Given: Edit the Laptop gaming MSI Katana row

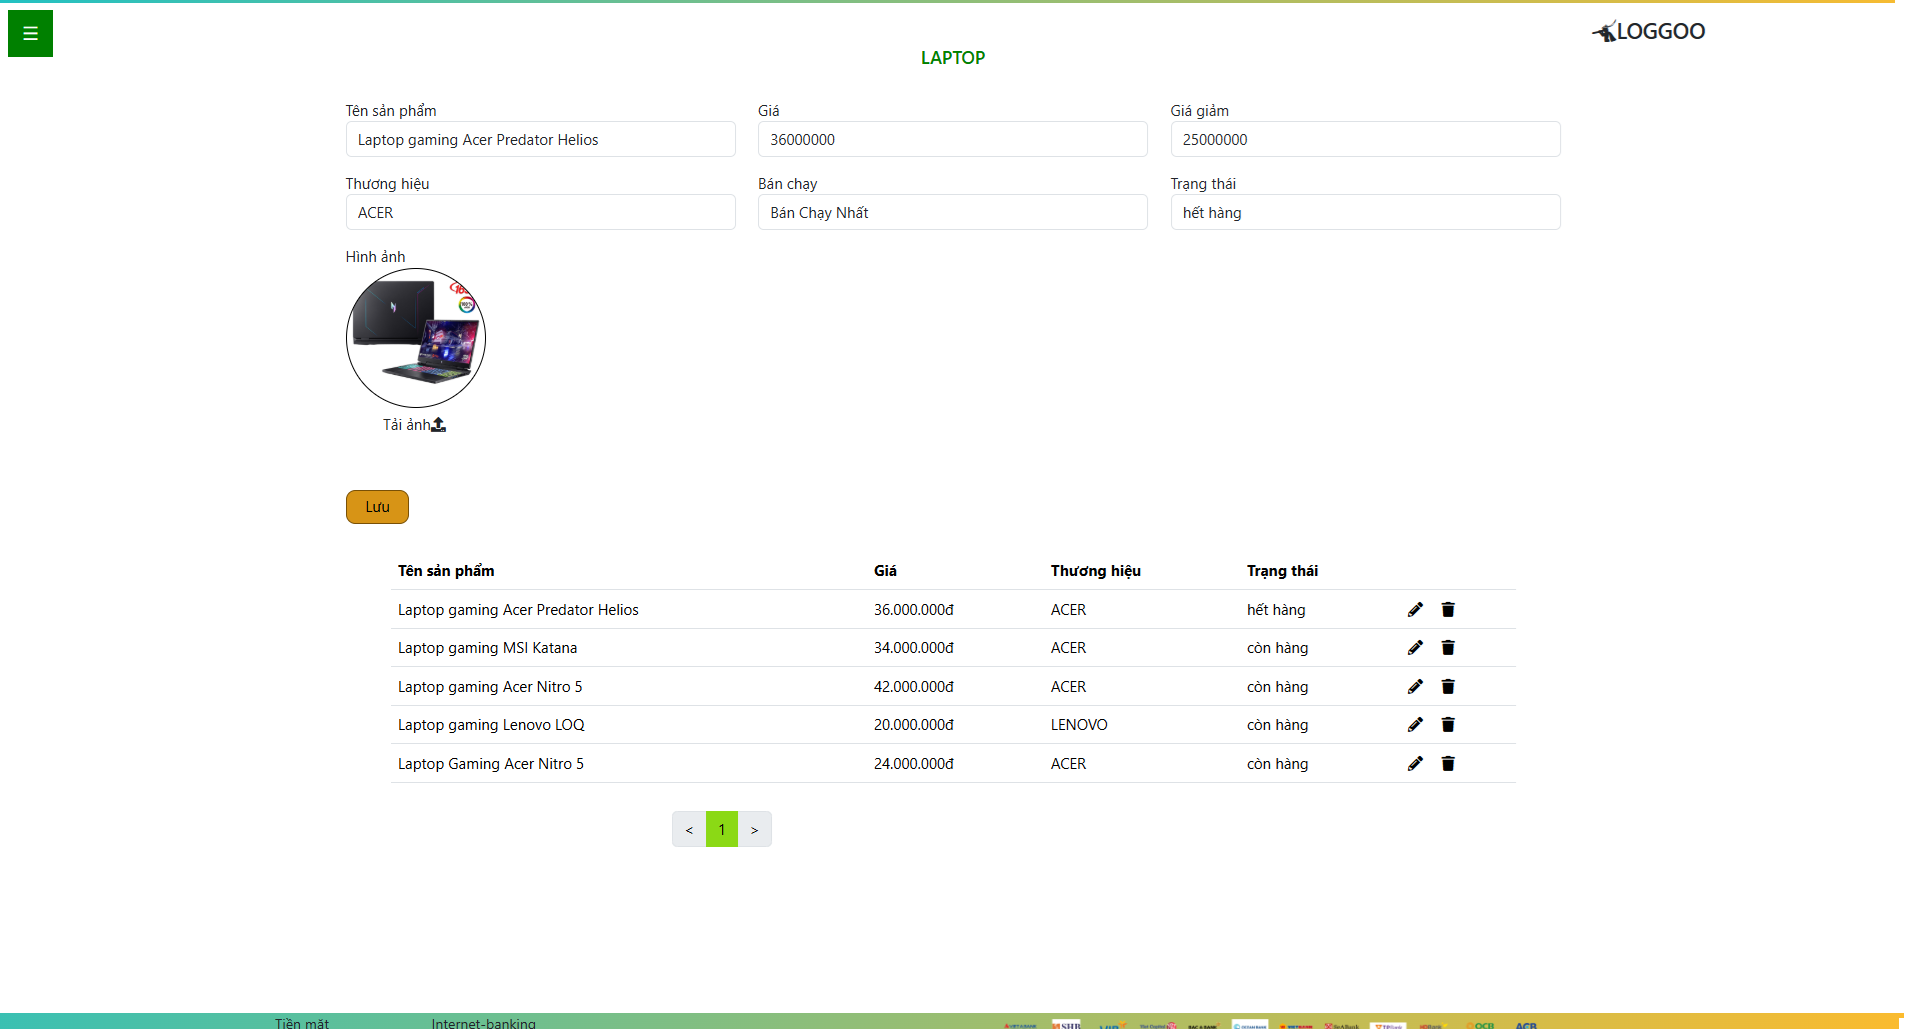Looking at the screenshot, I should pyautogui.click(x=1415, y=648).
